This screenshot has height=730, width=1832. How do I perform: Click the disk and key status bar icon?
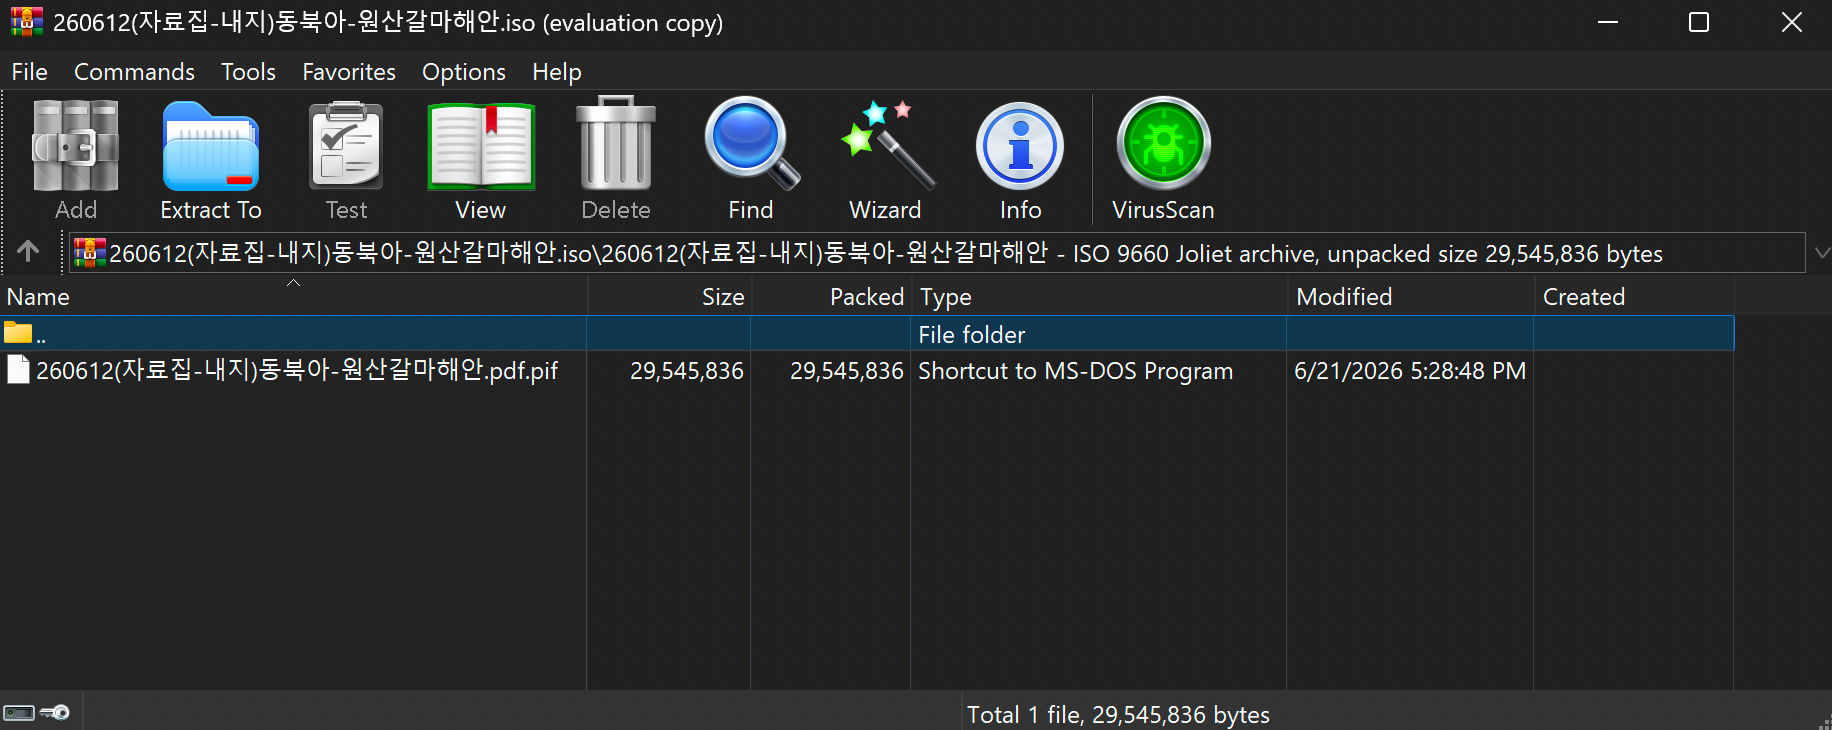tap(36, 713)
